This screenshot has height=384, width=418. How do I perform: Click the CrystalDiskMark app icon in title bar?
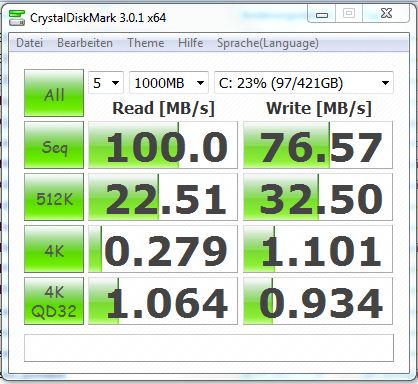coord(17,18)
